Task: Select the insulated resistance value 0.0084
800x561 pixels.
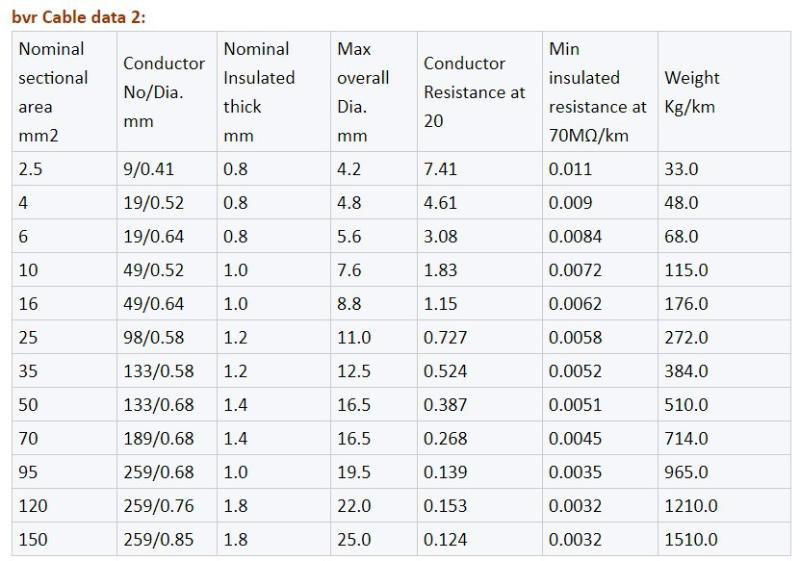Action: pos(575,236)
